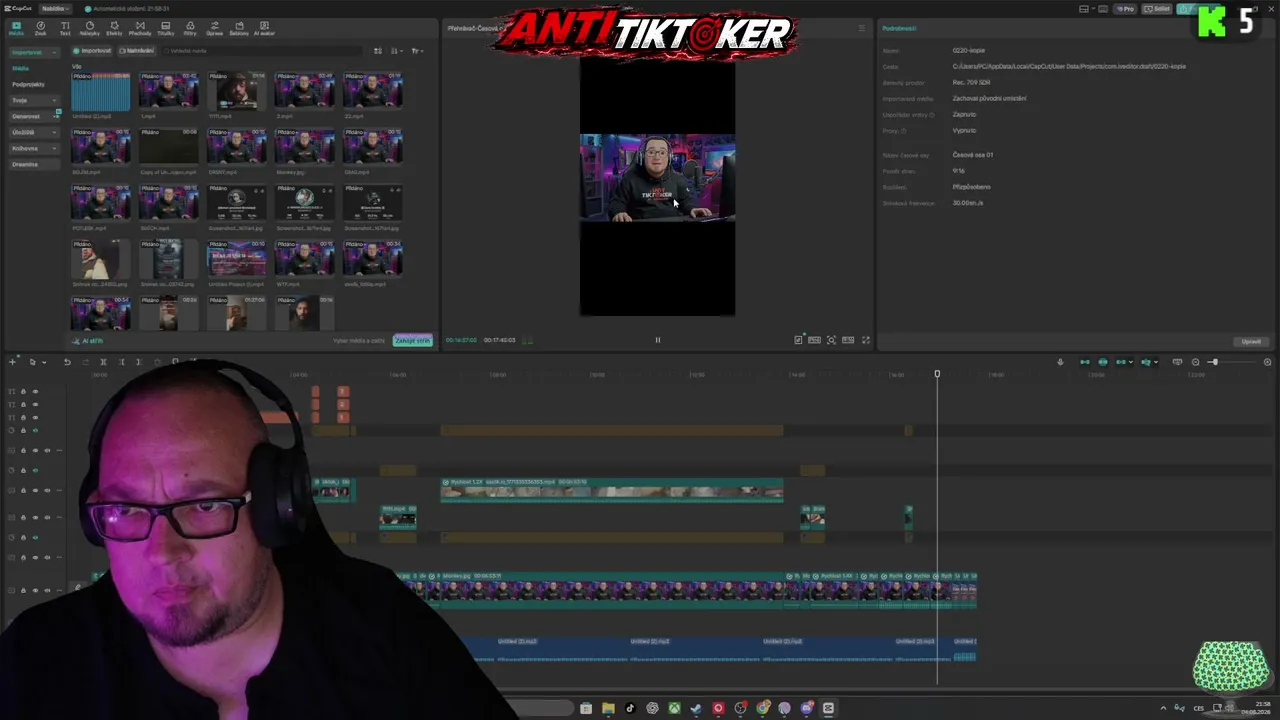
Task: Open the Média tab in the top toolbar
Action: tap(16, 28)
